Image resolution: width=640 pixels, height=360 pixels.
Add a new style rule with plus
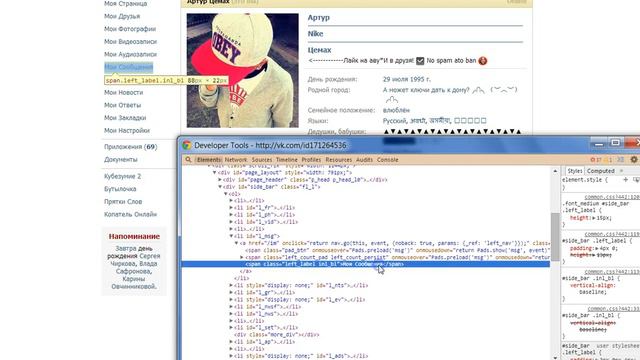click(x=625, y=180)
